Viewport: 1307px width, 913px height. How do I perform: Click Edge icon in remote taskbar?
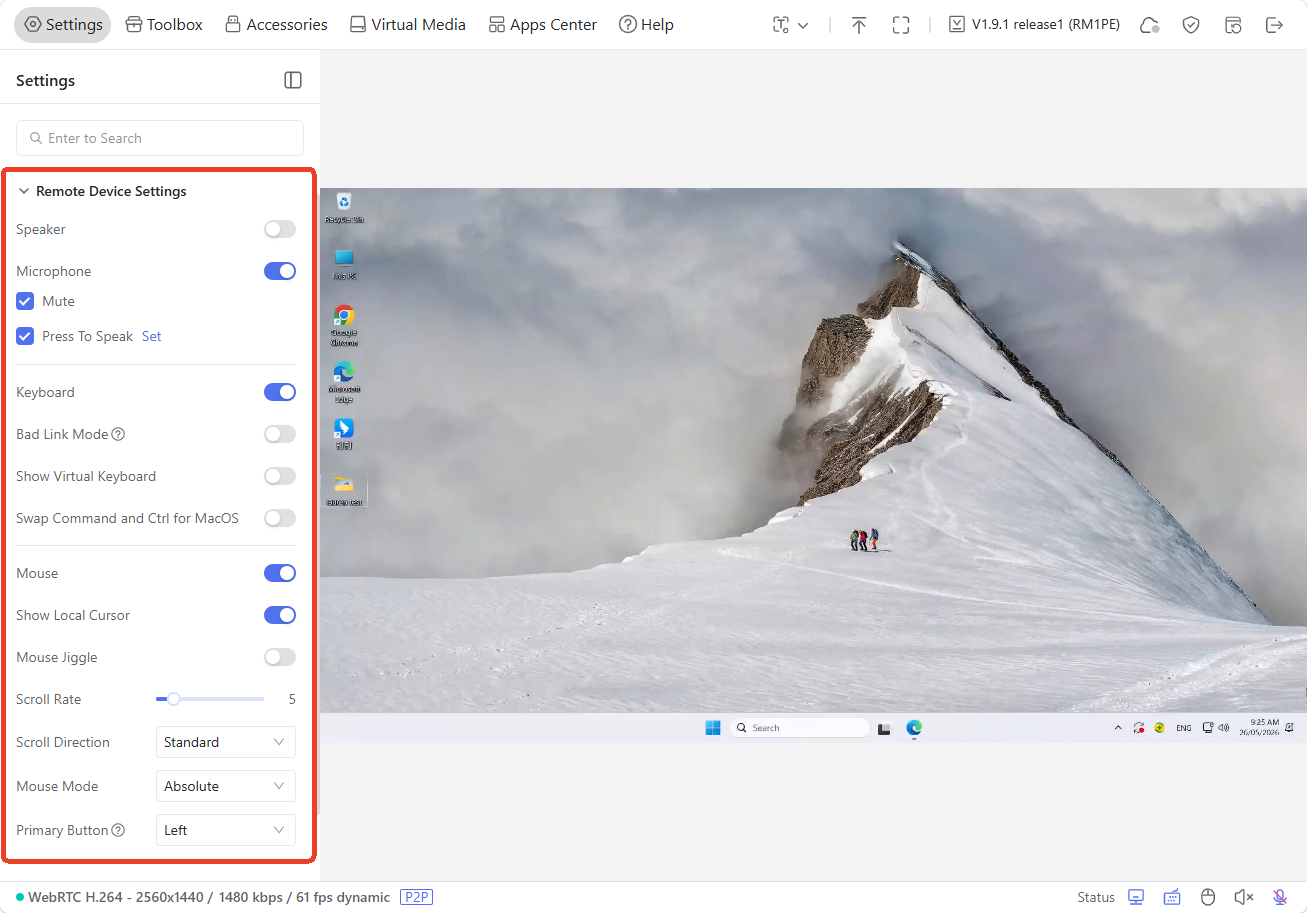pyautogui.click(x=914, y=728)
